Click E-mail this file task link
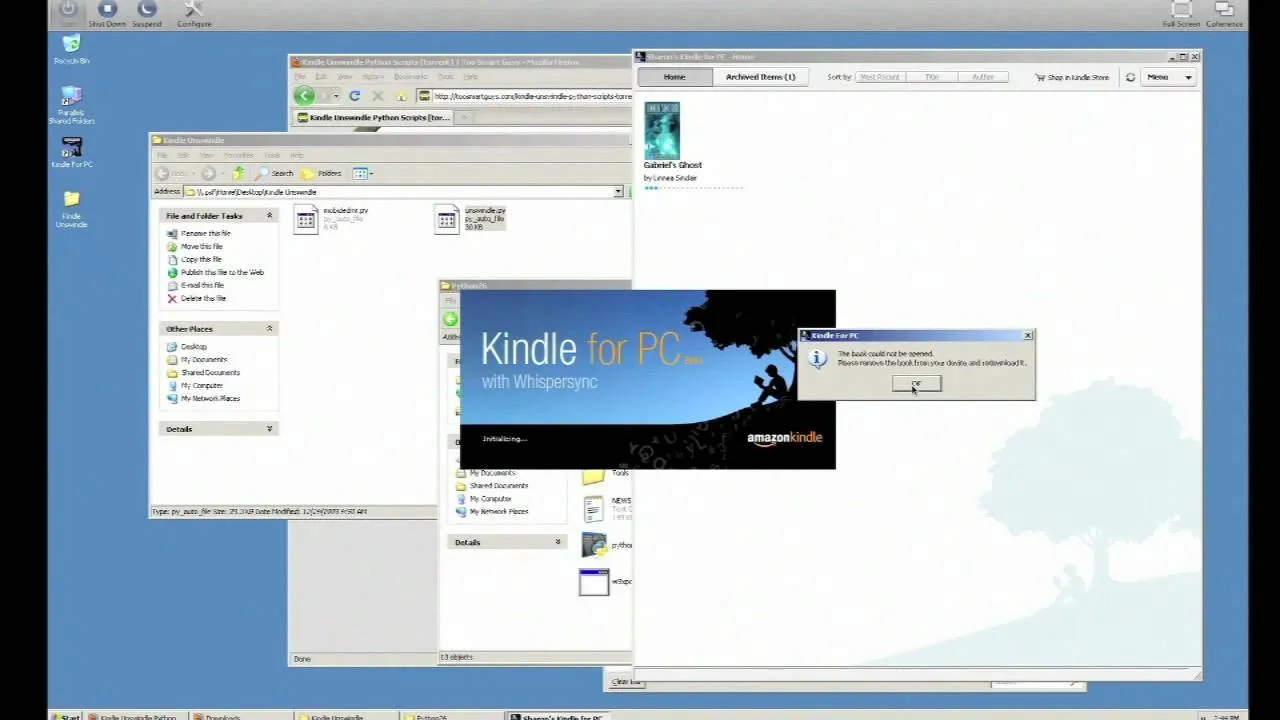This screenshot has width=1280, height=720. (202, 285)
